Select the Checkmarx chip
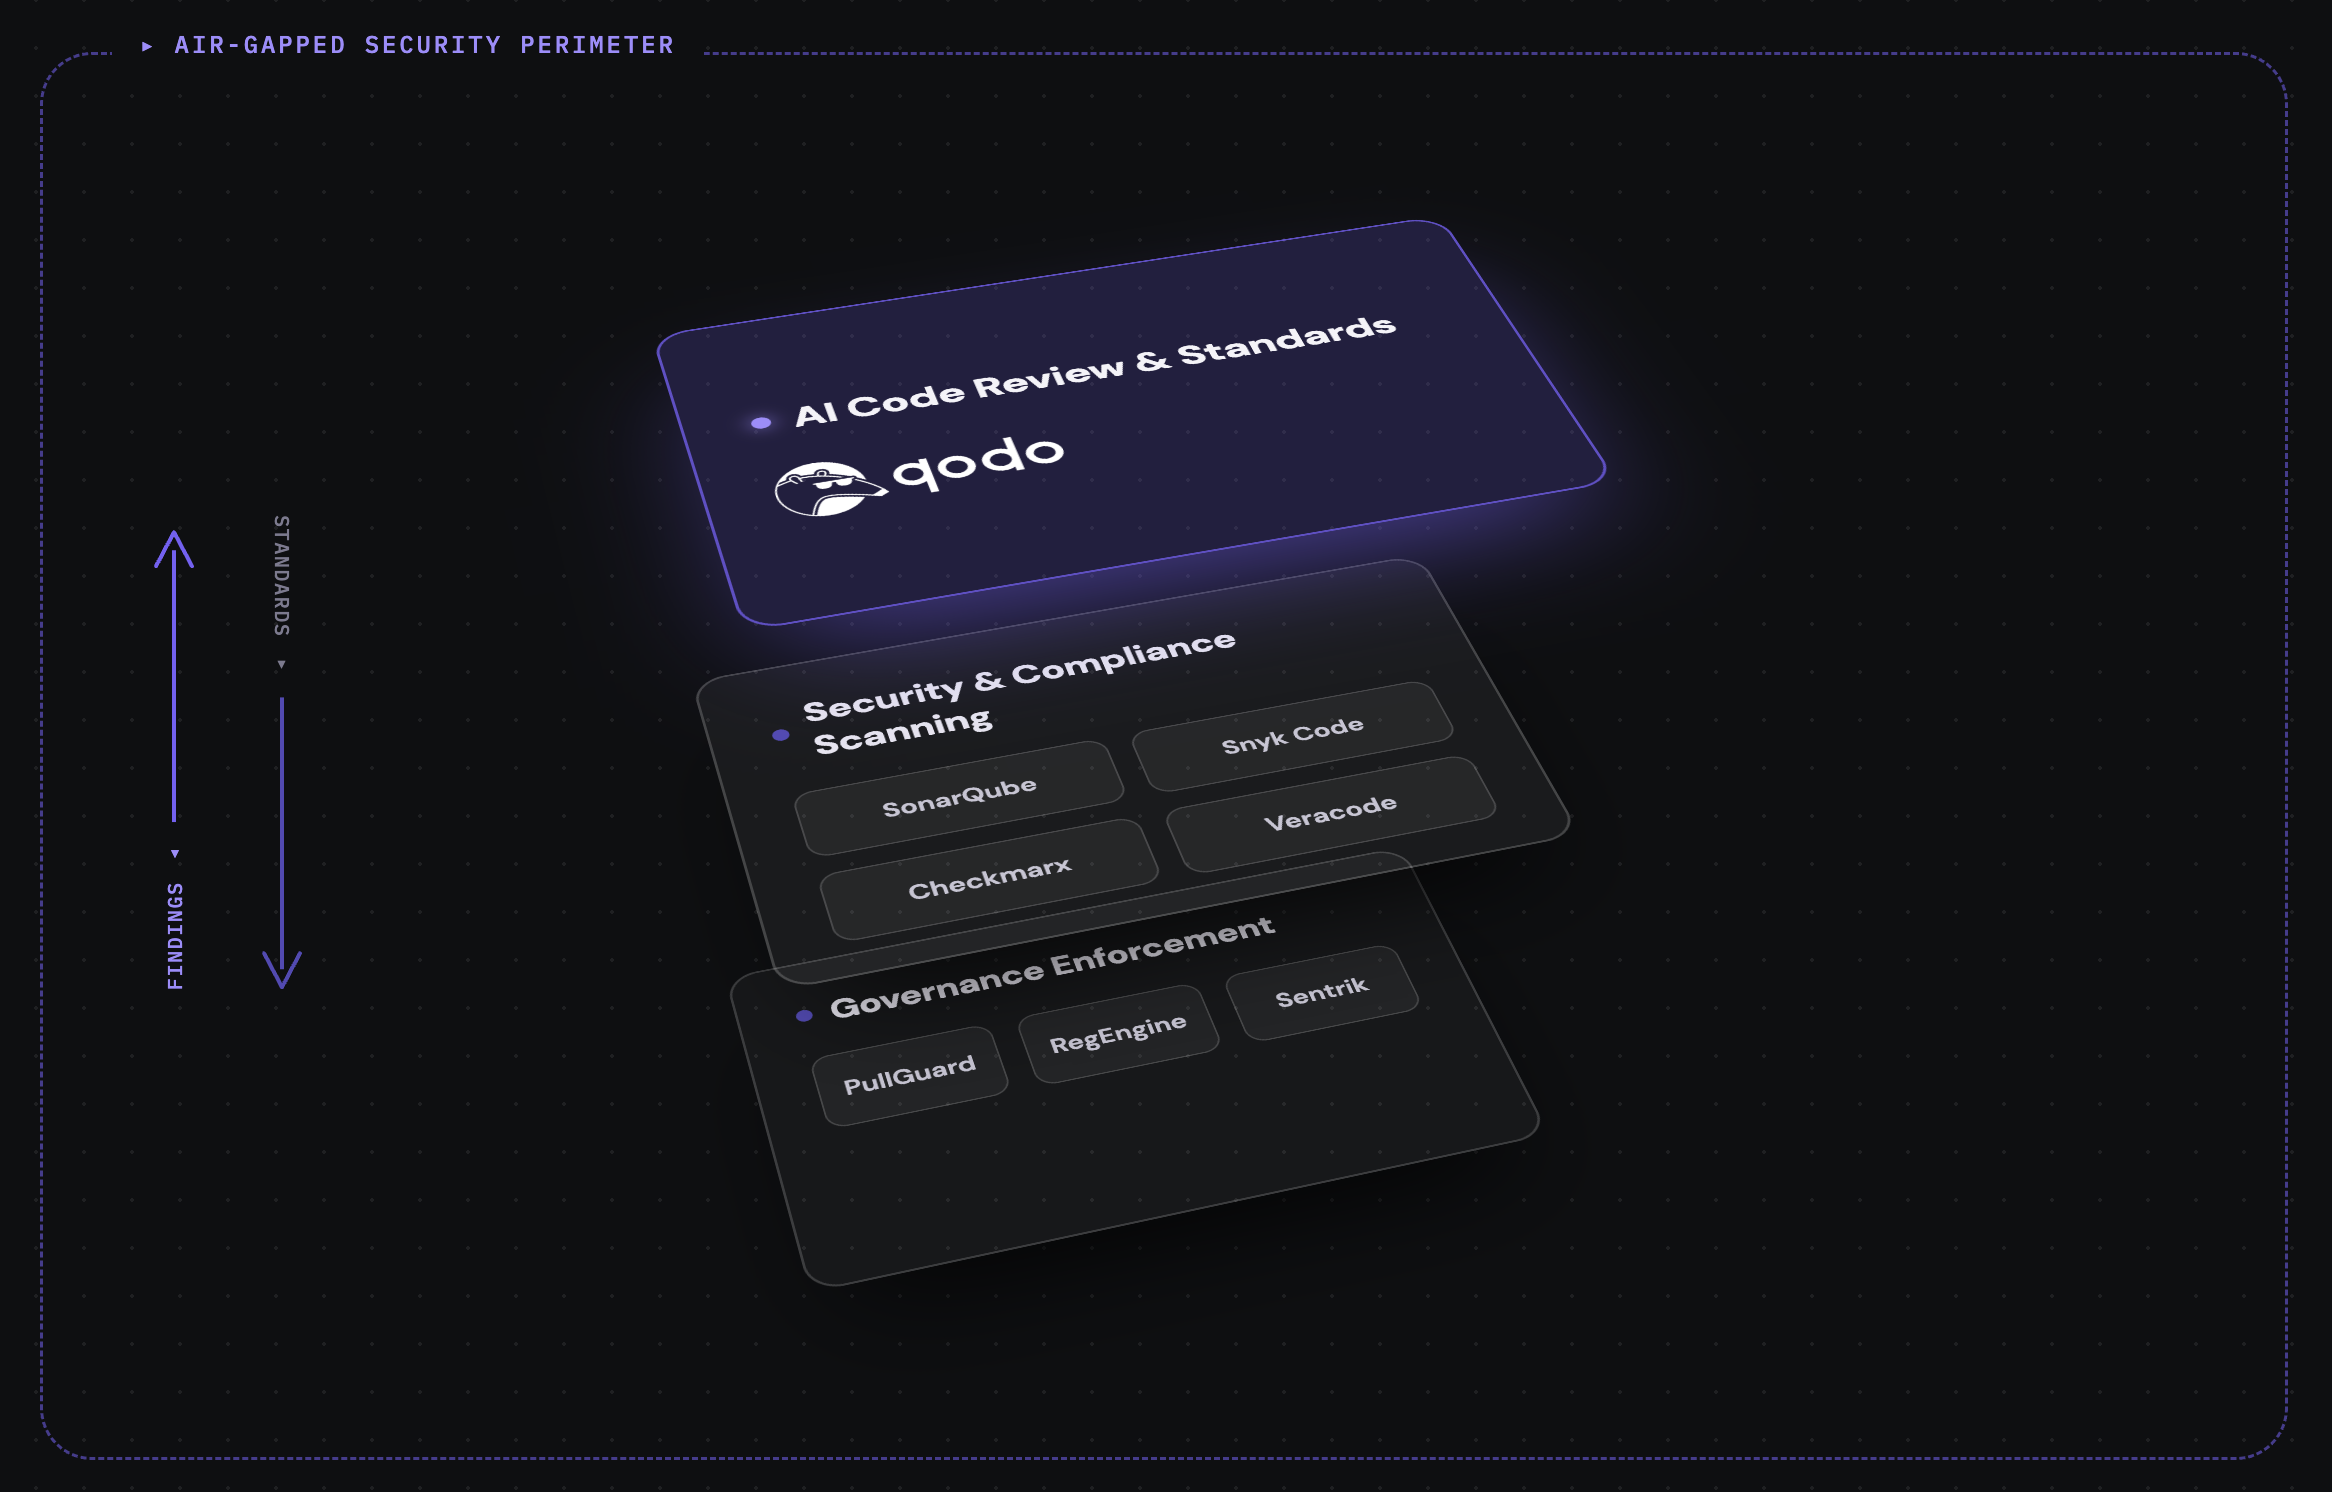2332x1492 pixels. coord(989,878)
